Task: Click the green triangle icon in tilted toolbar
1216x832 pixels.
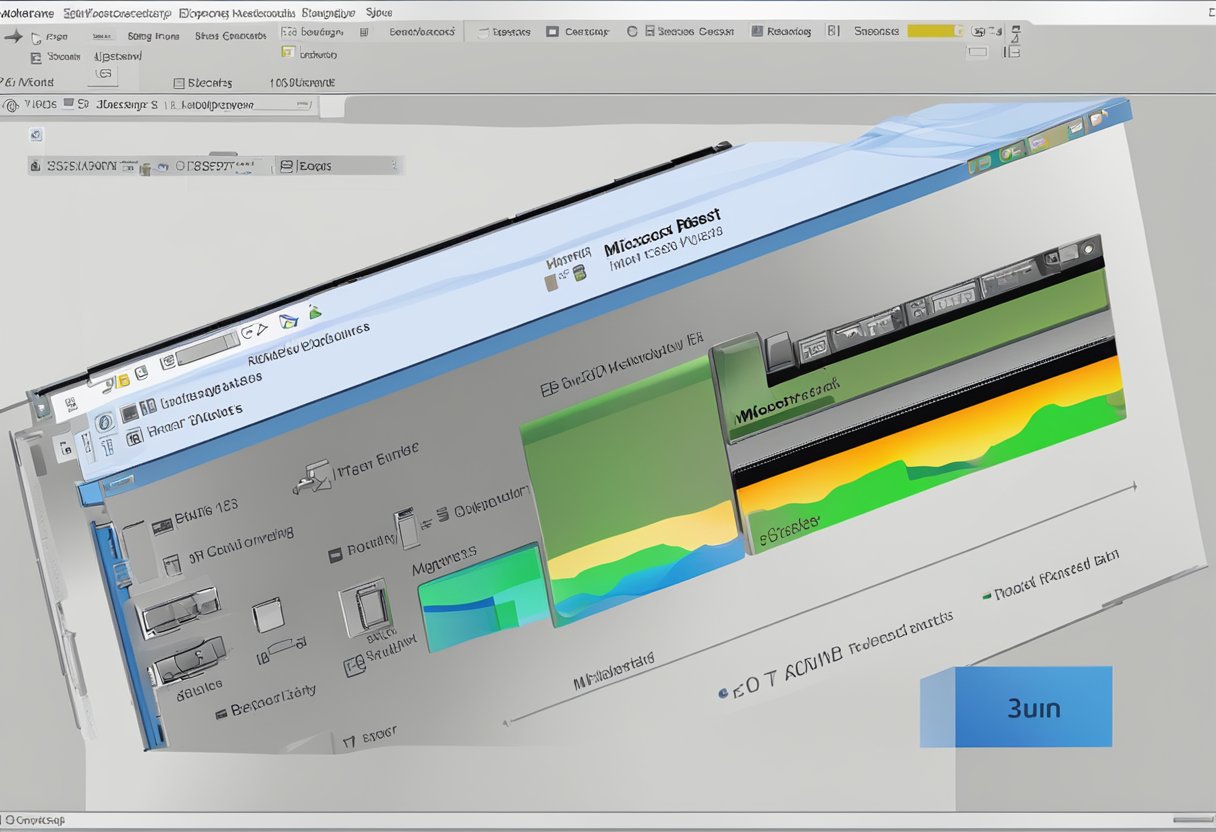Action: [314, 311]
